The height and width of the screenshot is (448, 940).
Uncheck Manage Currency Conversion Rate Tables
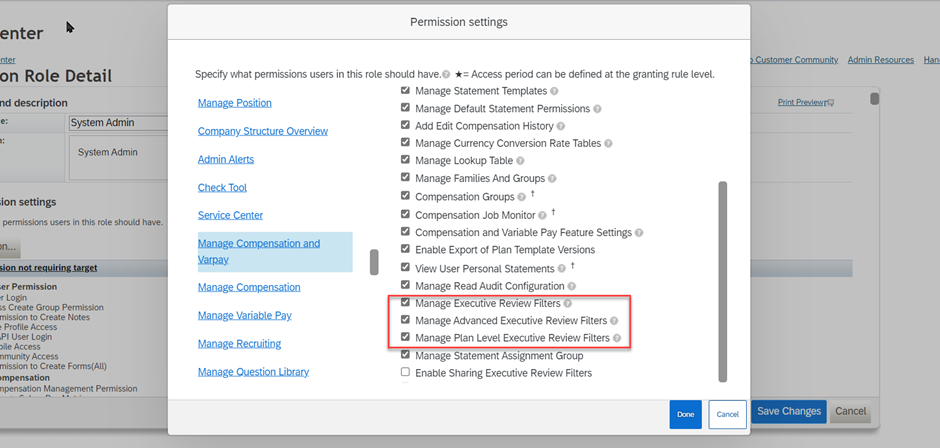405,142
